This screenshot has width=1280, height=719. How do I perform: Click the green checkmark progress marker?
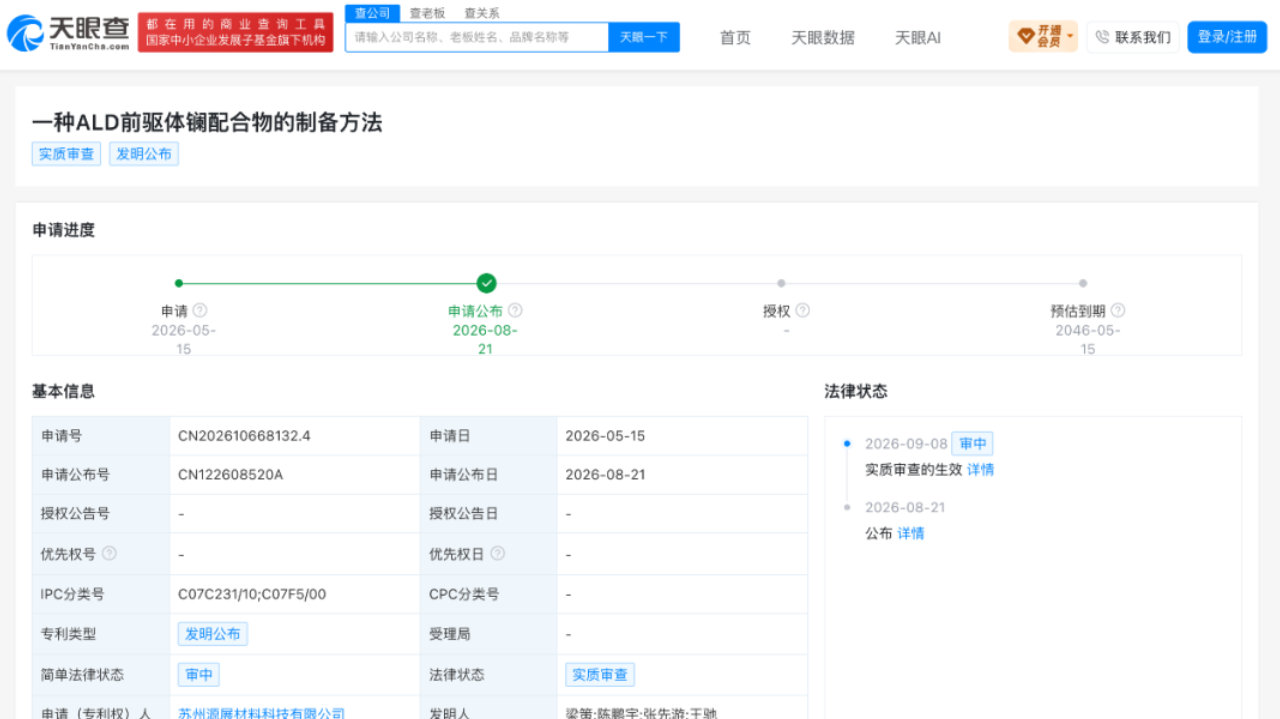click(x=486, y=283)
